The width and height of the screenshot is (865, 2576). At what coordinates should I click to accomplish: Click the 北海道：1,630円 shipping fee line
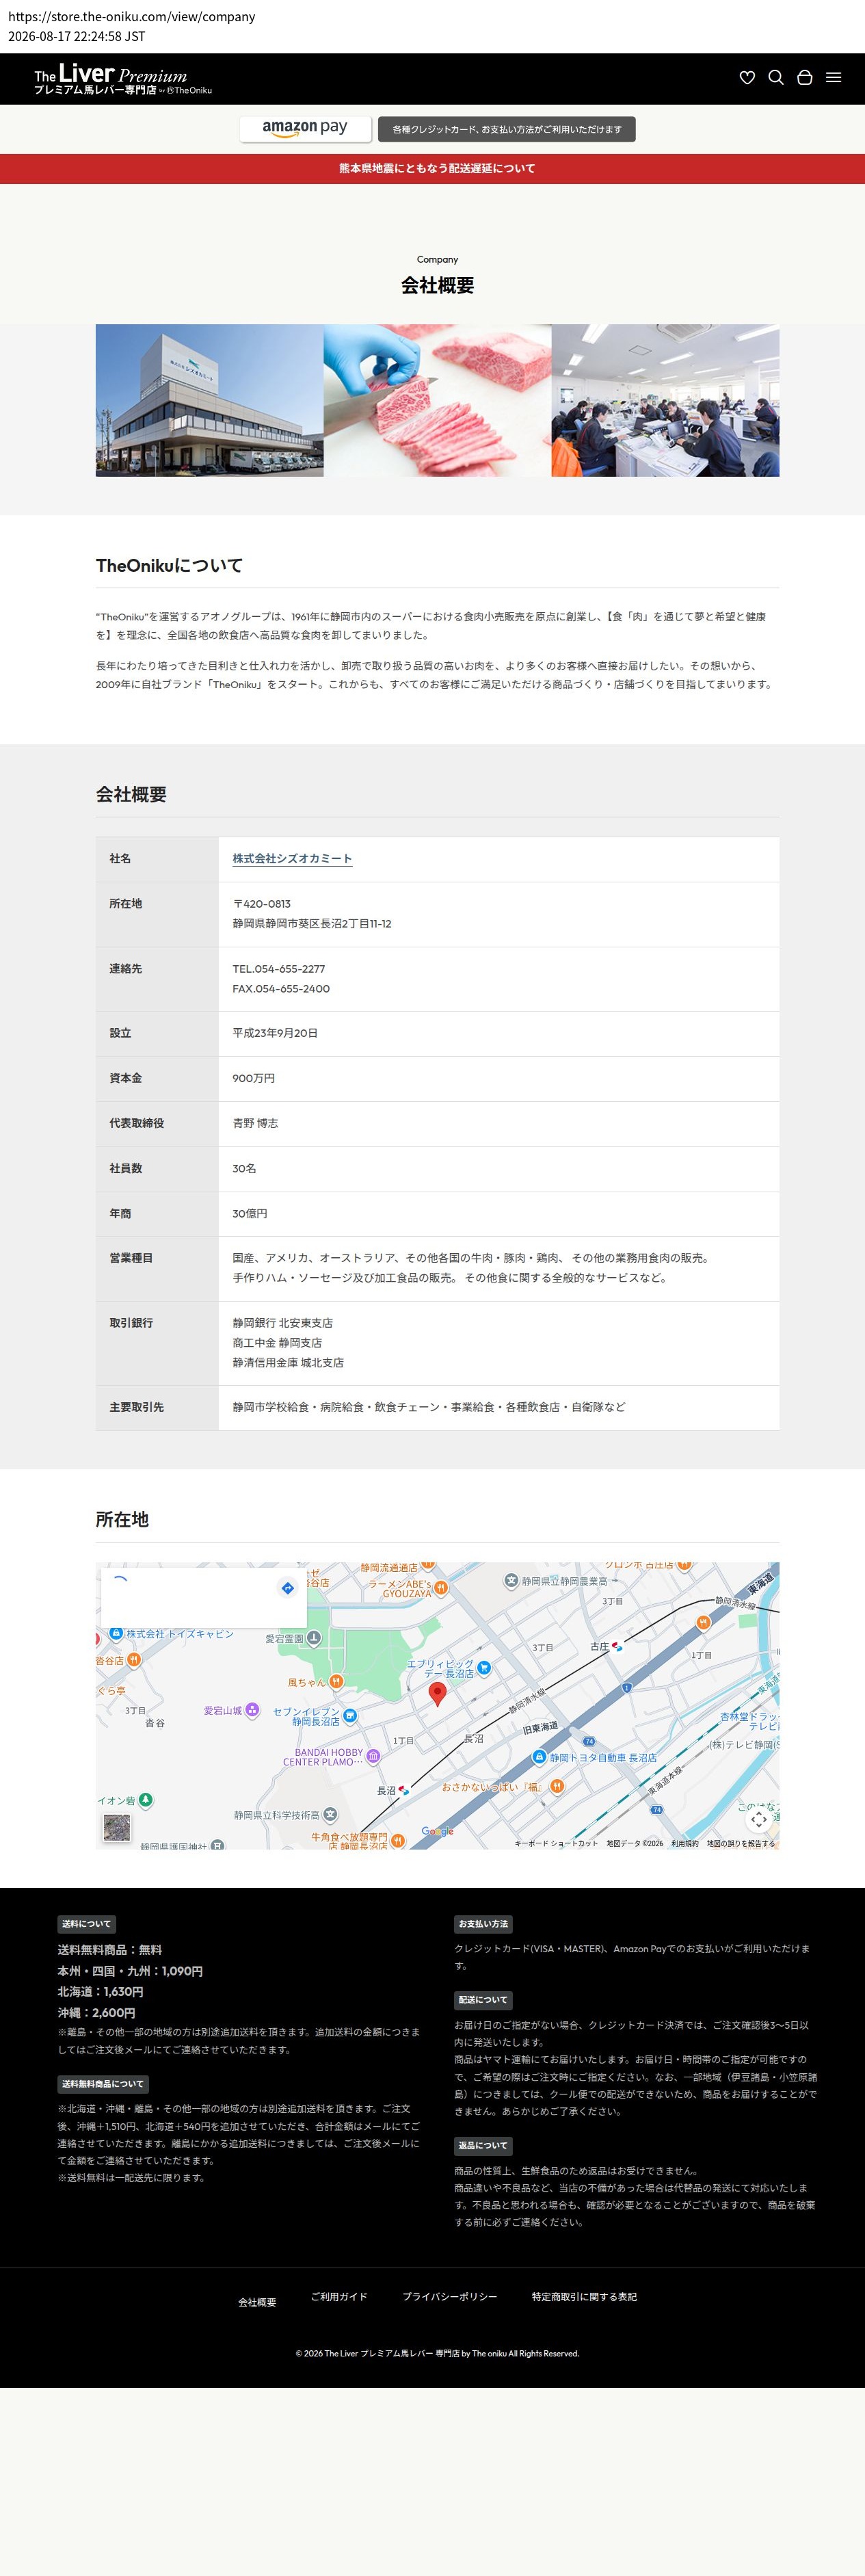[100, 1991]
